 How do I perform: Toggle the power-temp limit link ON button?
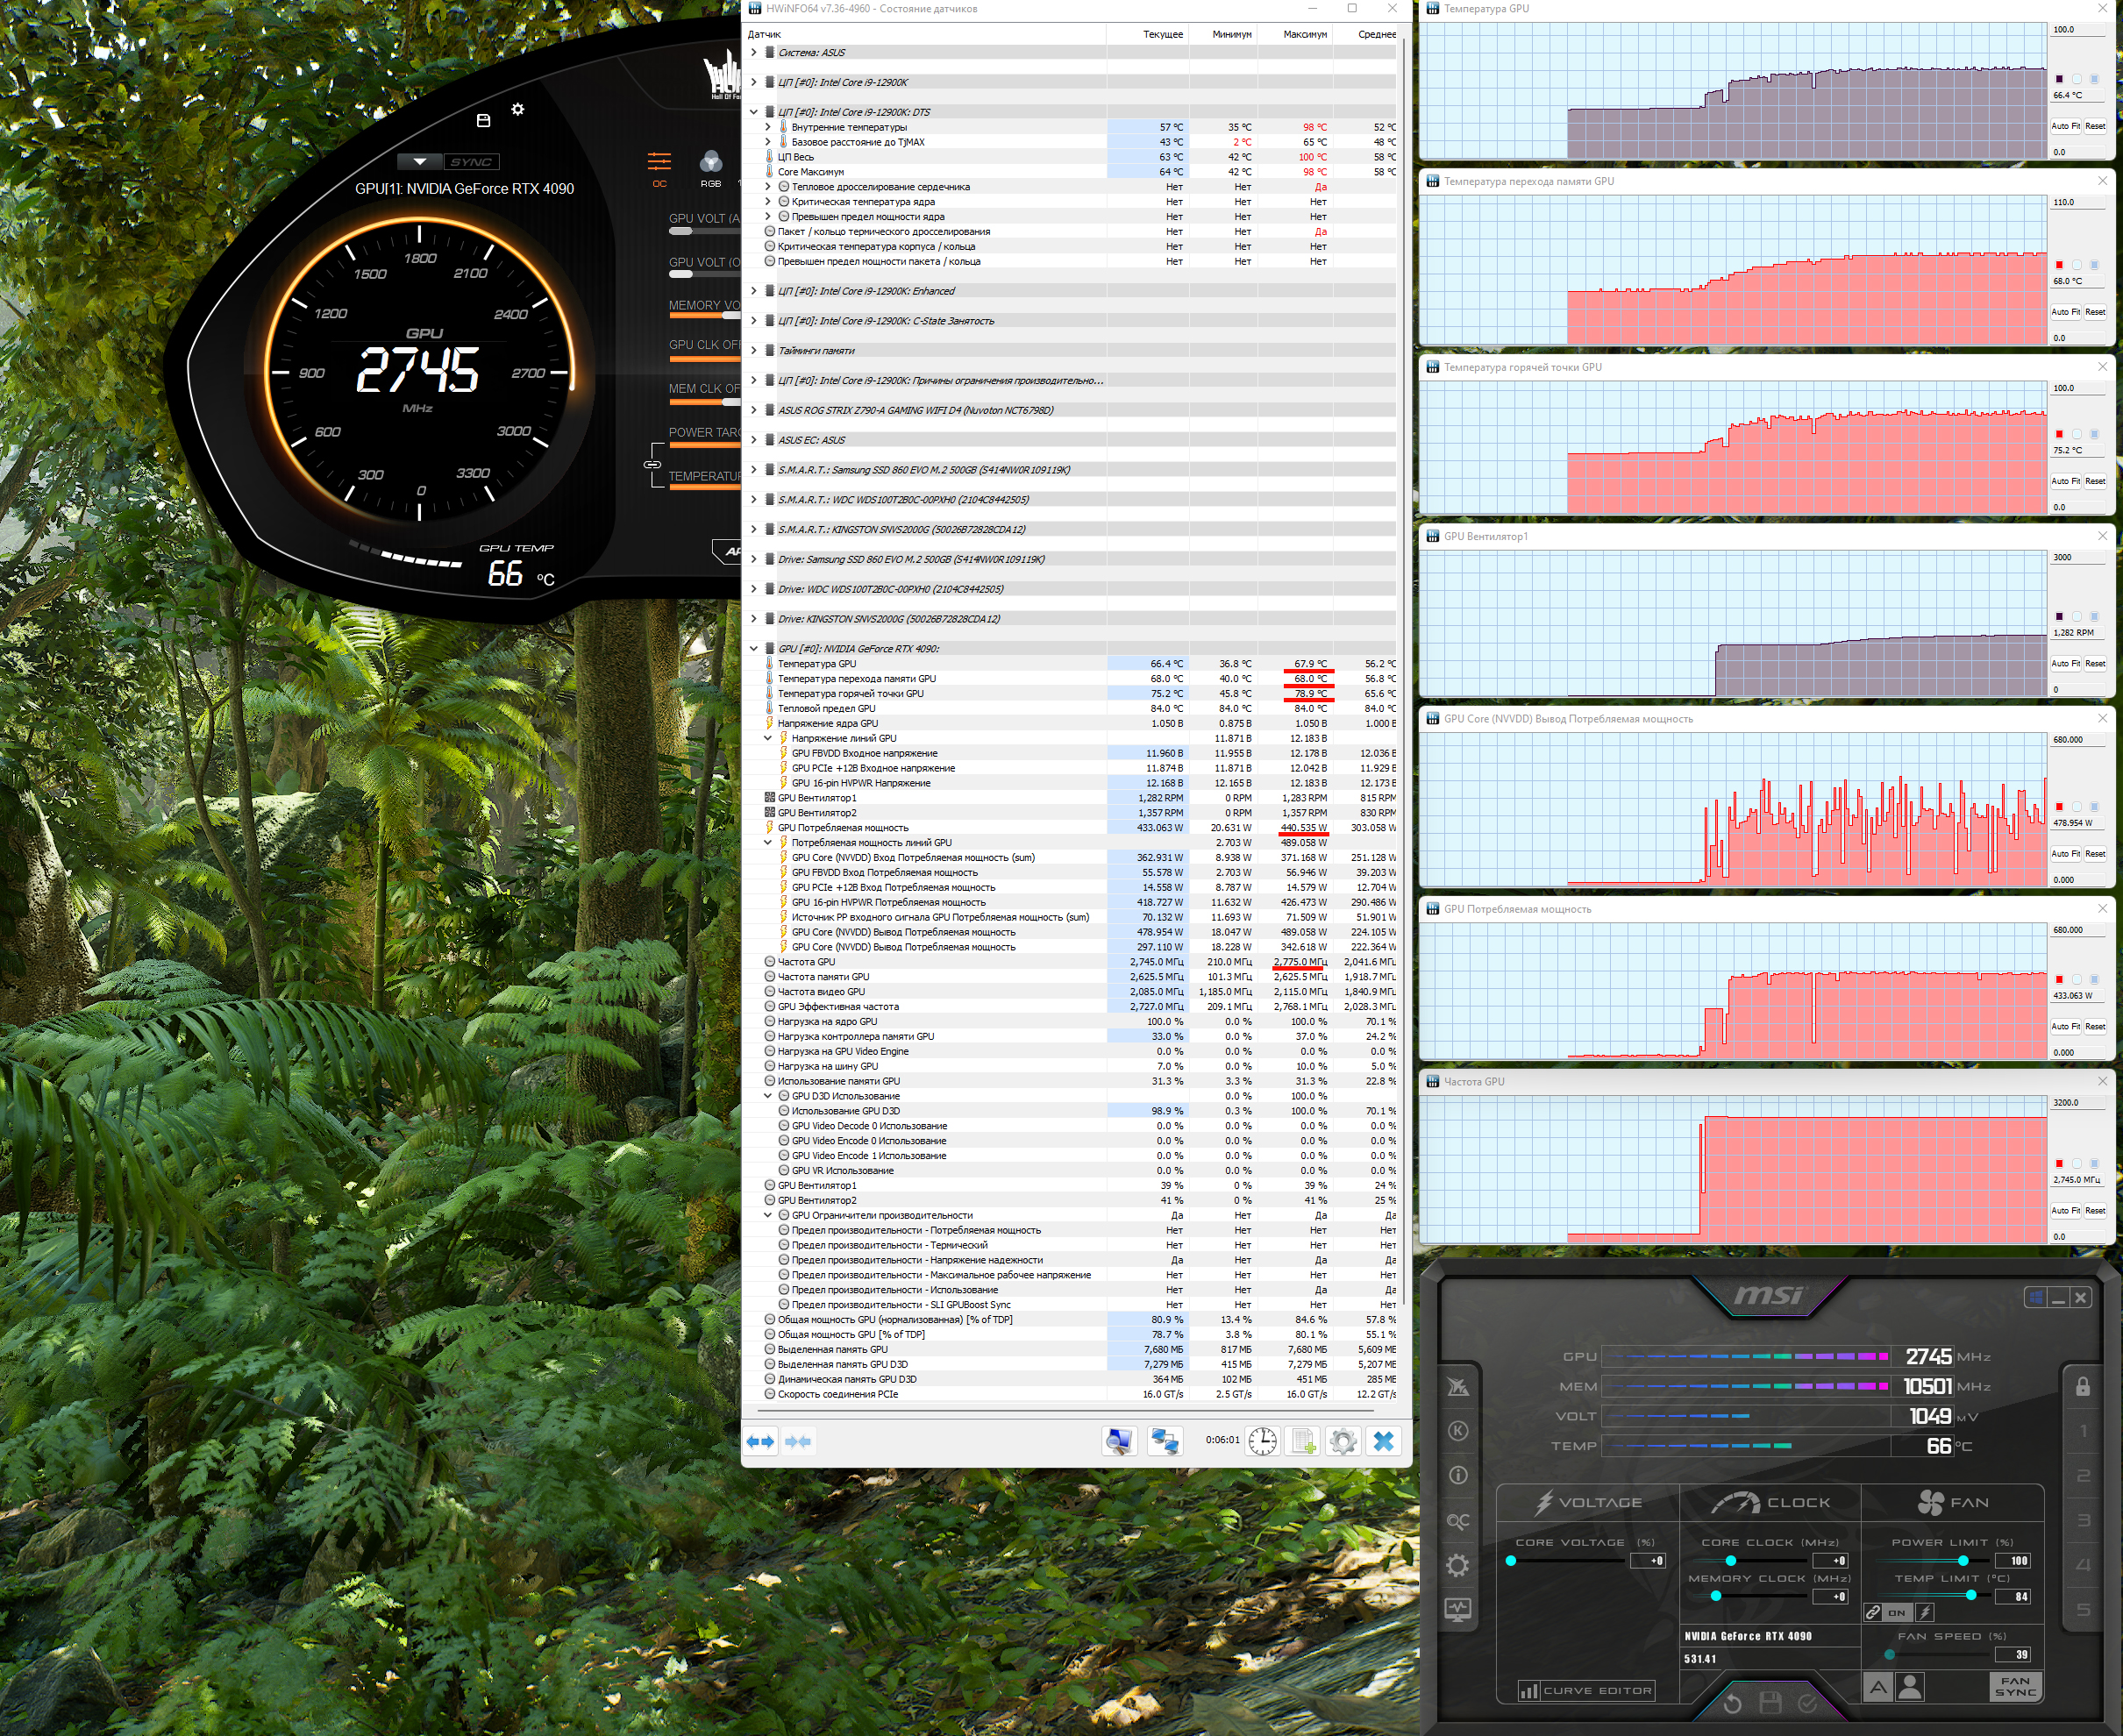1896,1612
